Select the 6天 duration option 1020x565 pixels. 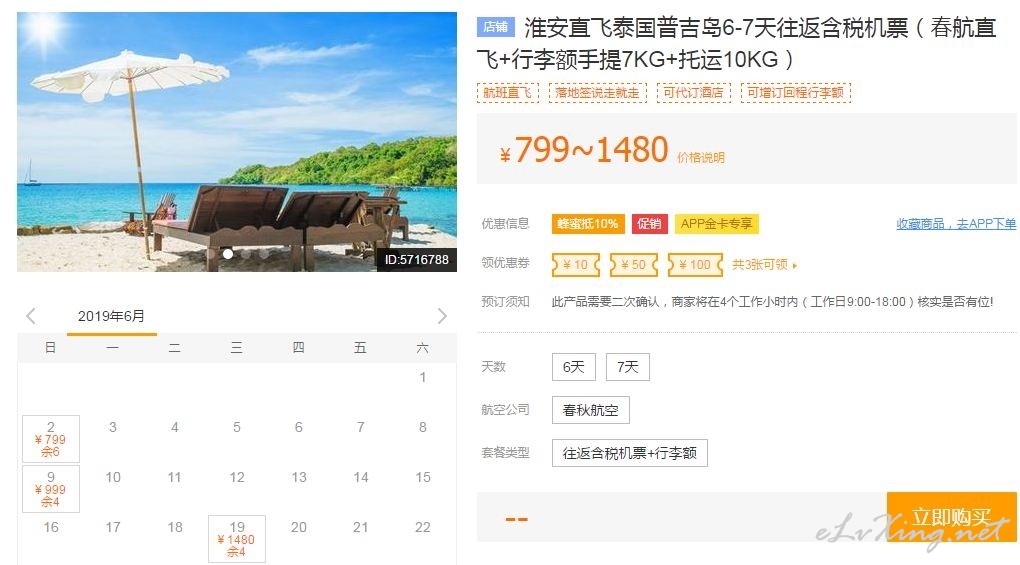[574, 367]
